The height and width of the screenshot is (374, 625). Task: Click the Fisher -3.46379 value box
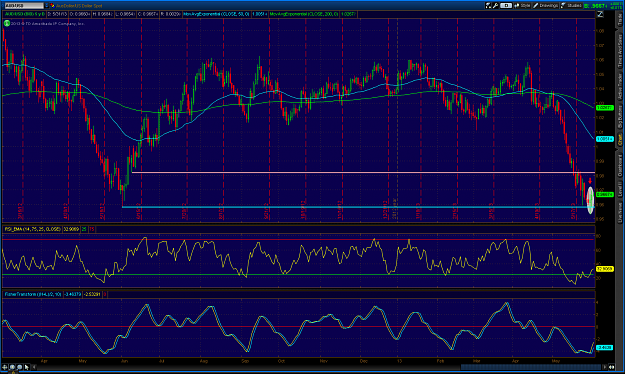click(x=72, y=294)
